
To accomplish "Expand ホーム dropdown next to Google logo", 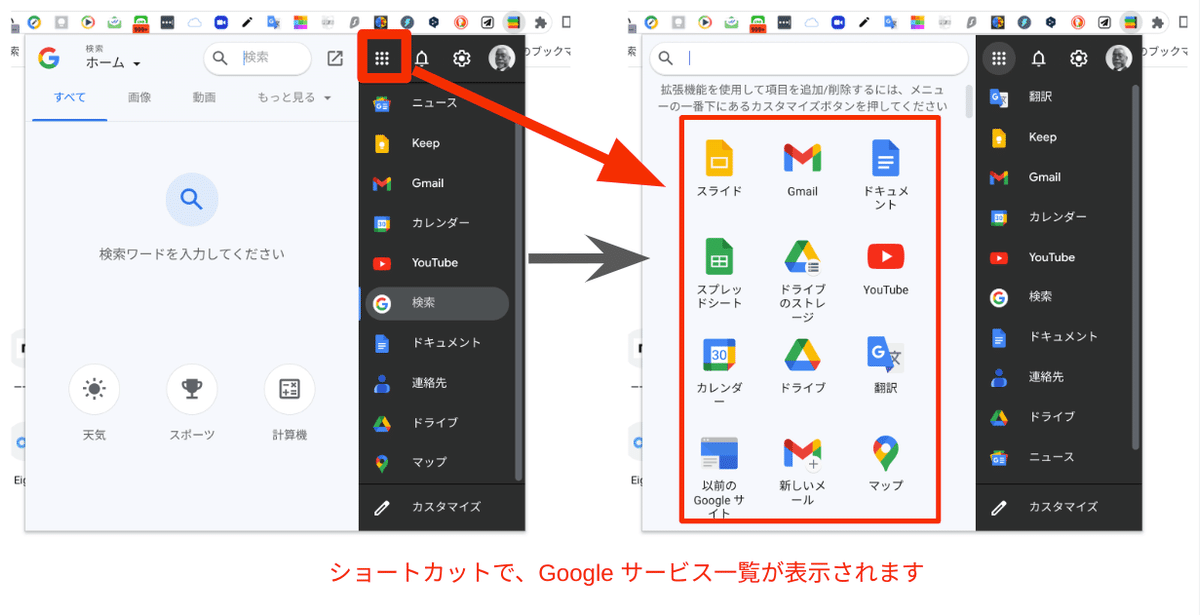I will [x=113, y=63].
